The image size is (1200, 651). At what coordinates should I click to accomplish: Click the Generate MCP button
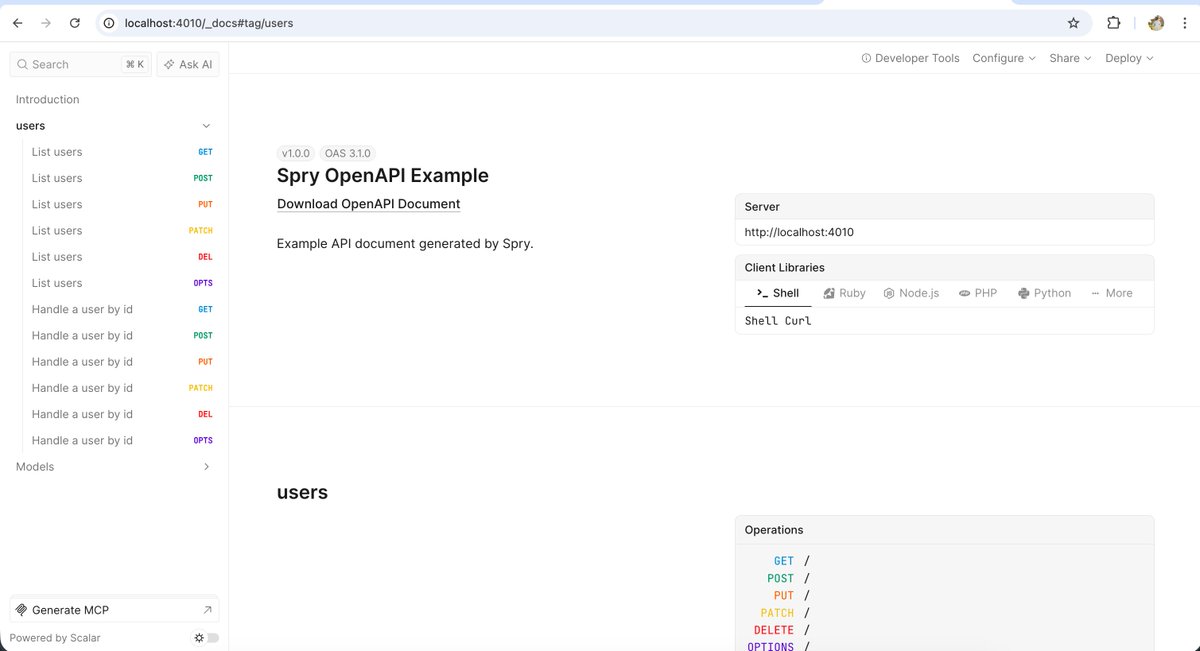113,609
